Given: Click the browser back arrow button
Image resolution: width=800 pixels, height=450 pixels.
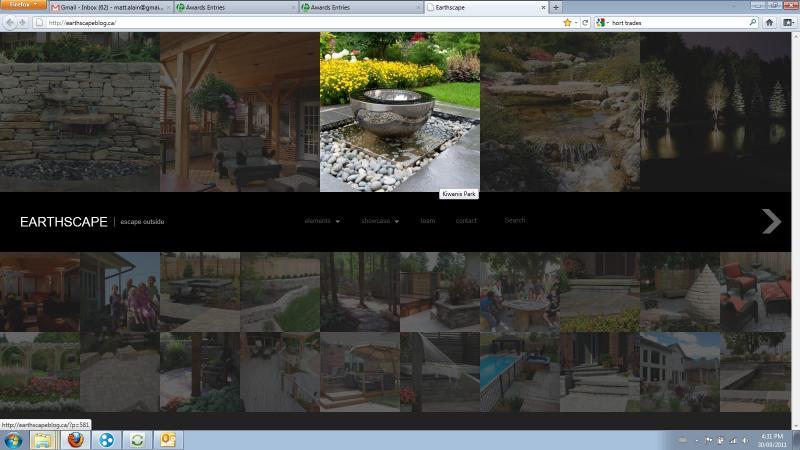Looking at the screenshot, I should 9,22.
